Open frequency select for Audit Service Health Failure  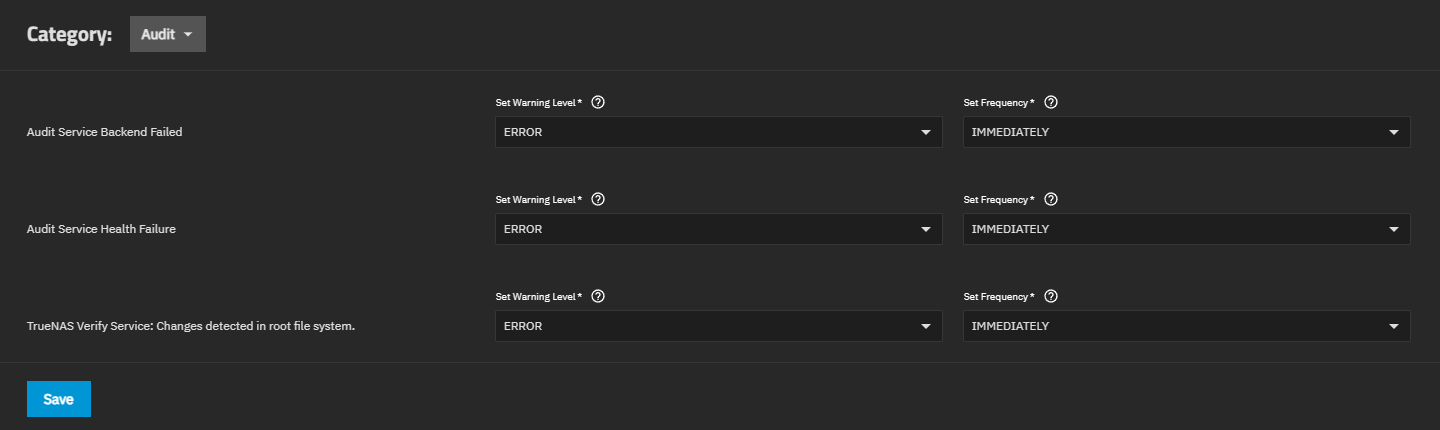[x=1186, y=229]
